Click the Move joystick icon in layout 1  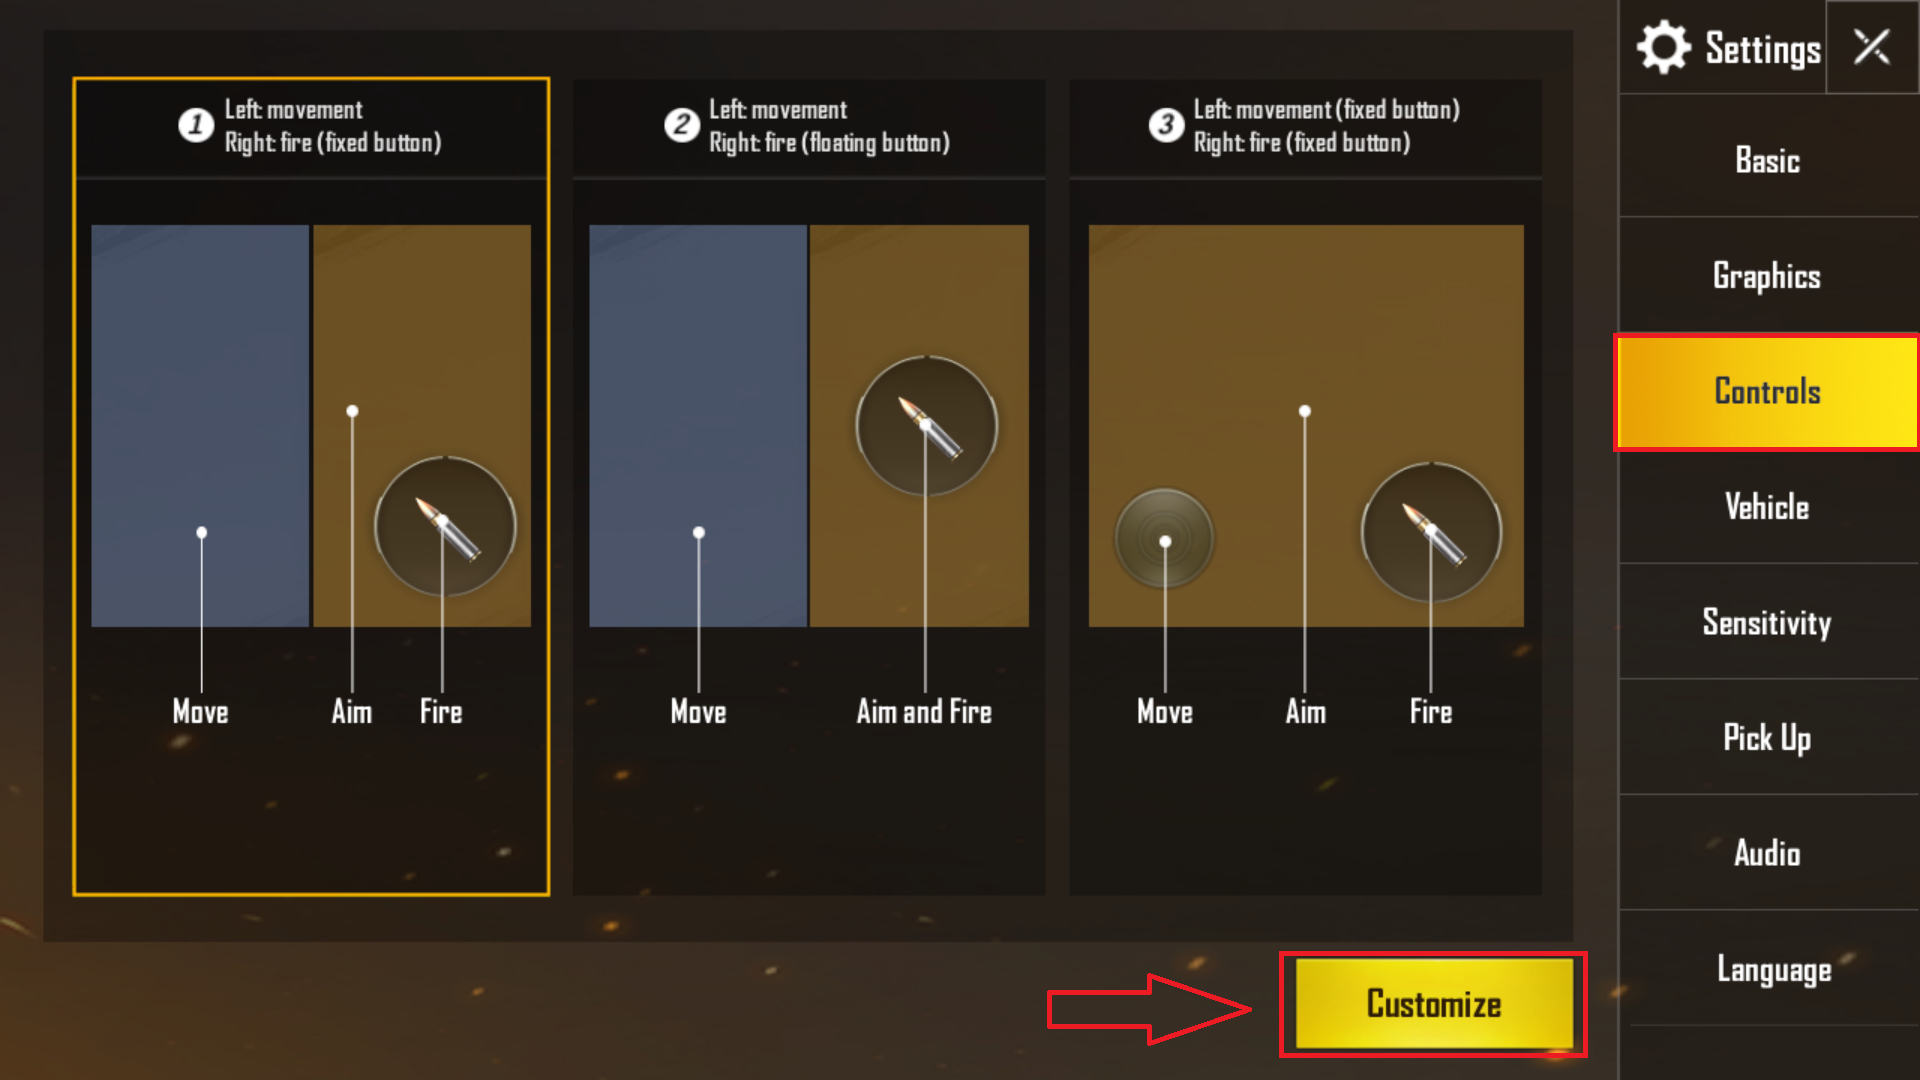pyautogui.click(x=200, y=533)
